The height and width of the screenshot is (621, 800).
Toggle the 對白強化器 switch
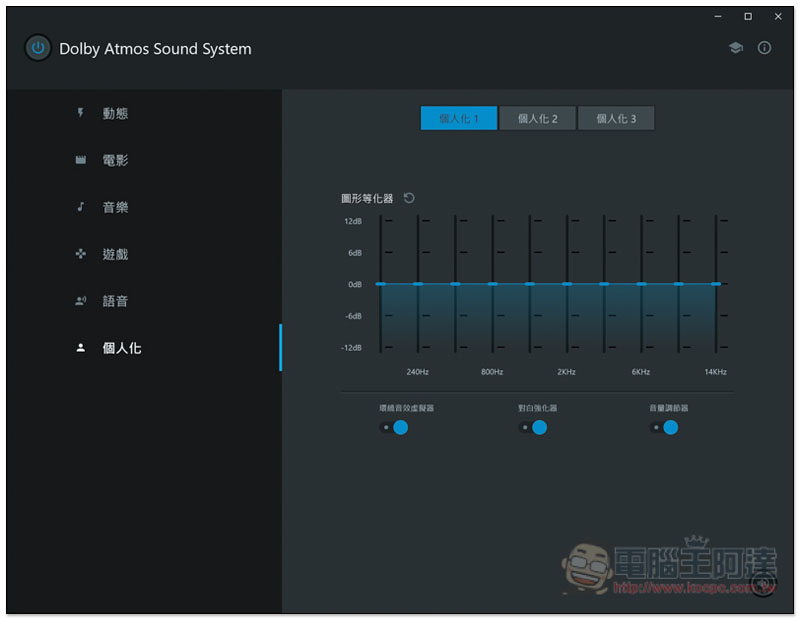coord(533,428)
